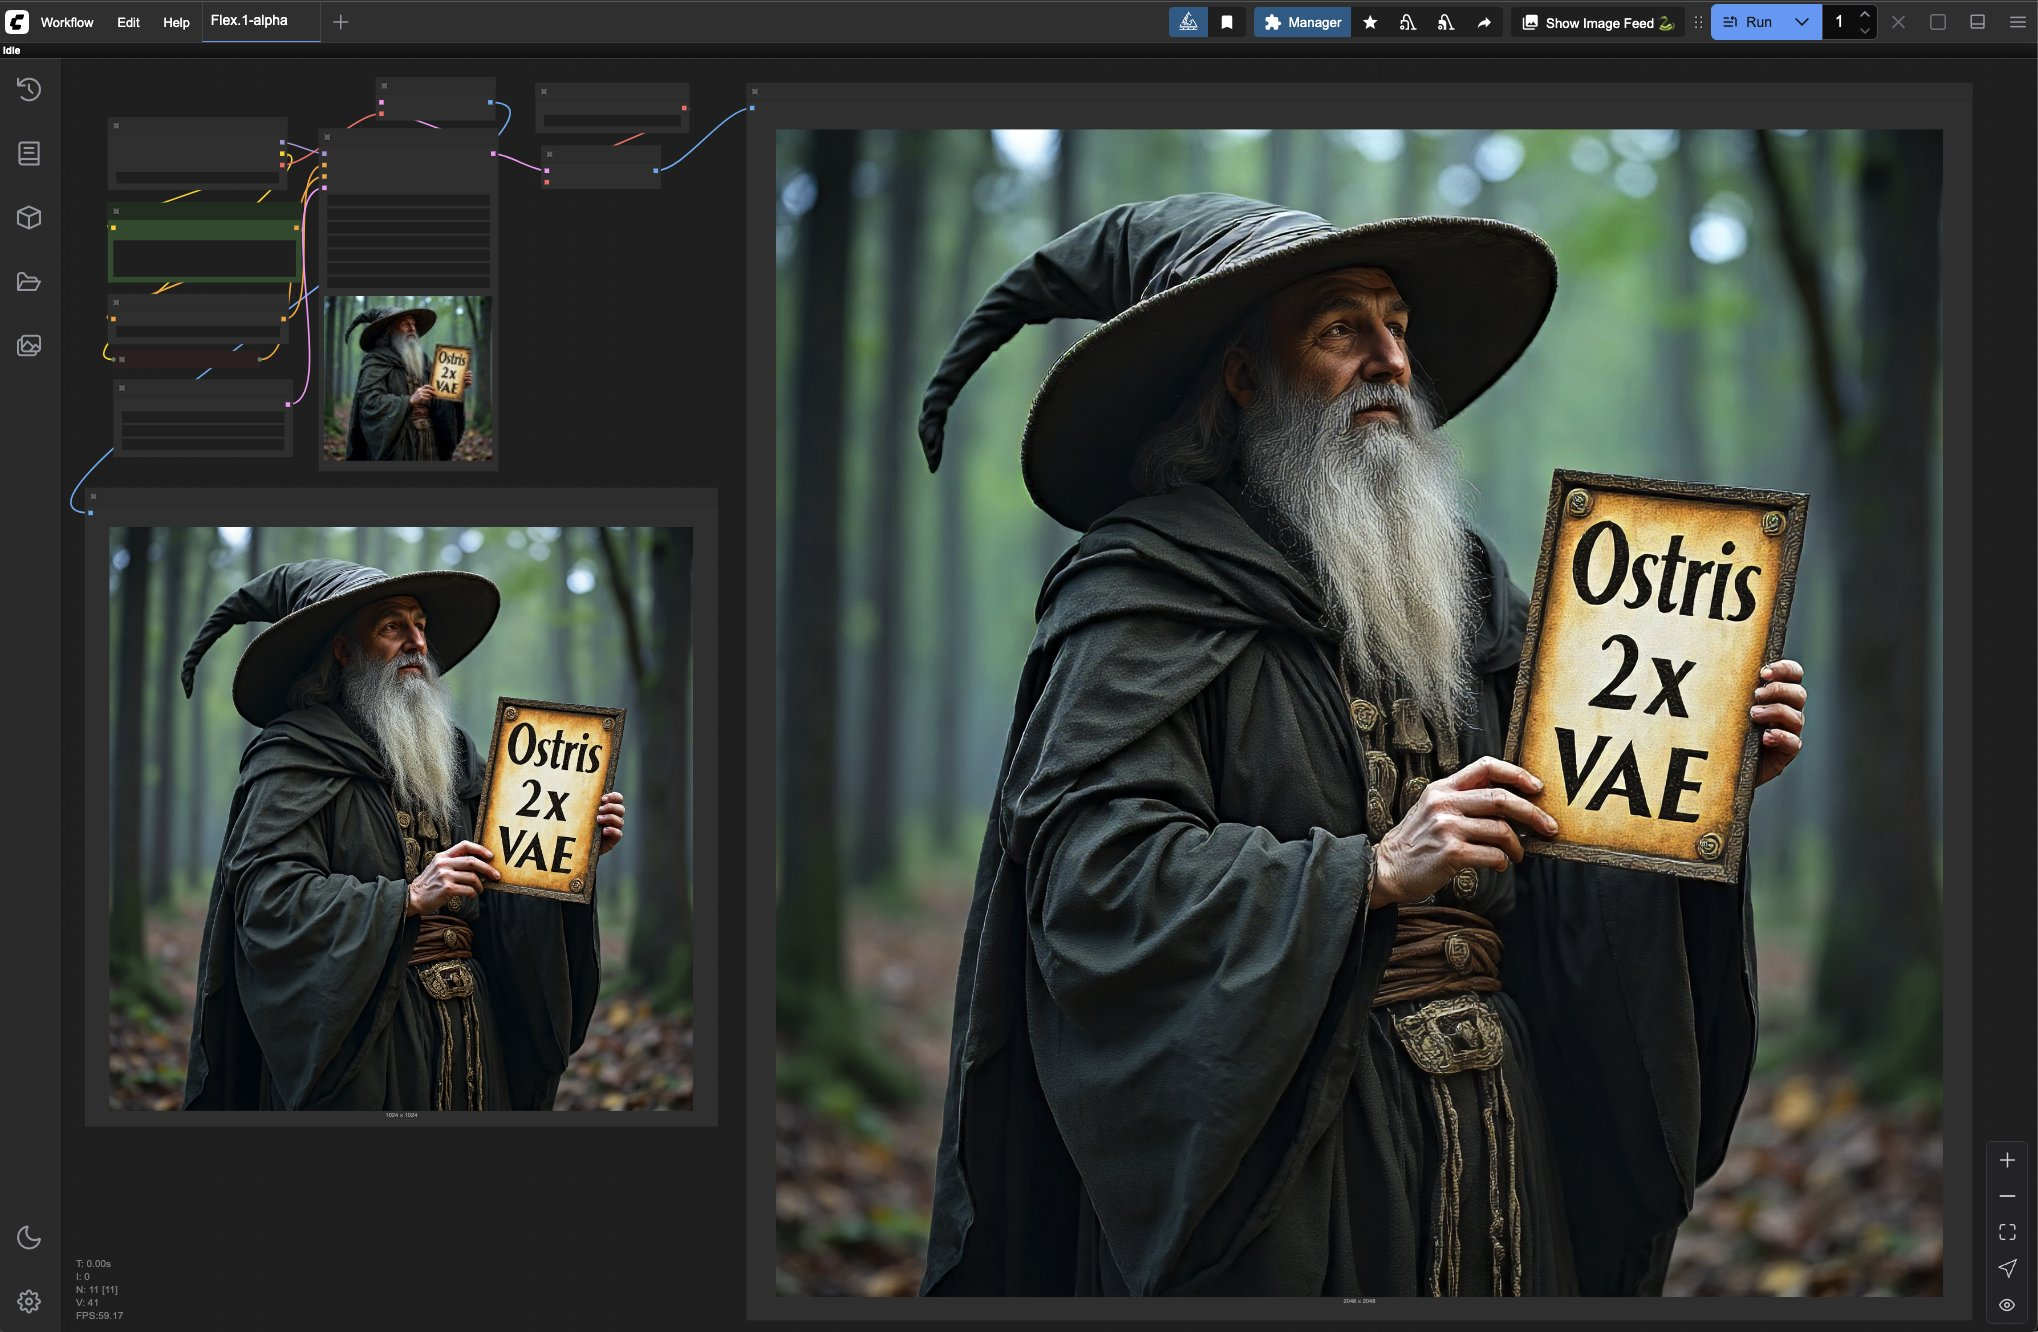Increase batch count with up arrow
The width and height of the screenshot is (2038, 1332).
coord(1865,14)
